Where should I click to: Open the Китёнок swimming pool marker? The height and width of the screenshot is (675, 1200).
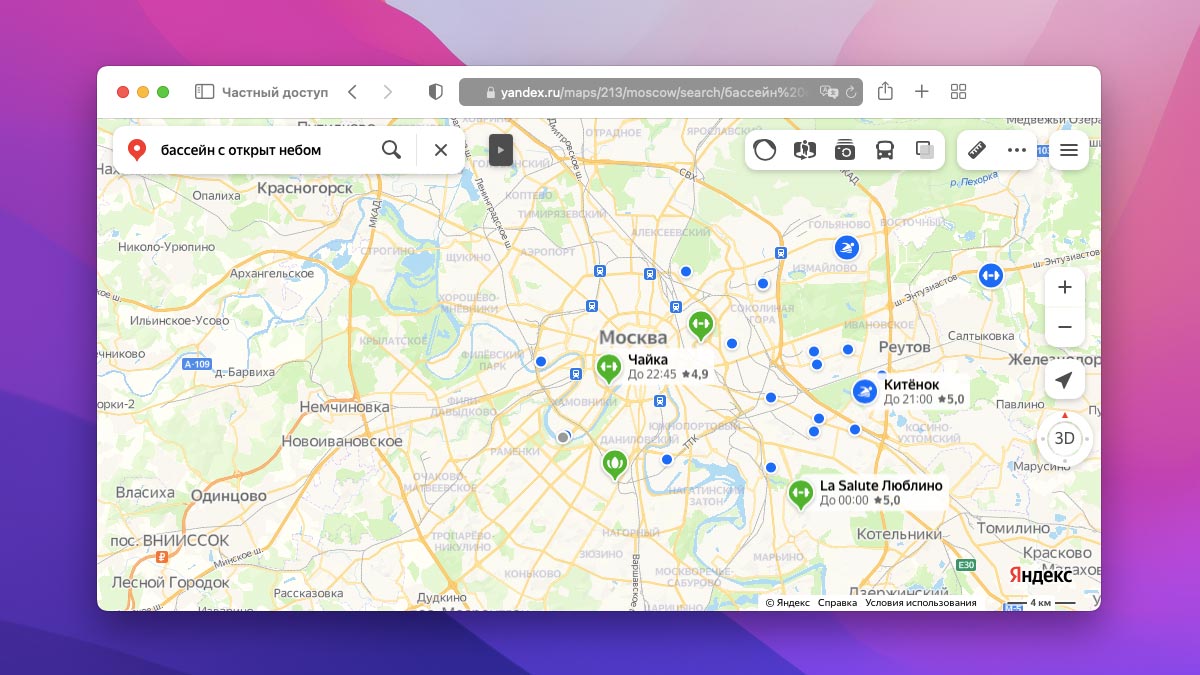865,392
